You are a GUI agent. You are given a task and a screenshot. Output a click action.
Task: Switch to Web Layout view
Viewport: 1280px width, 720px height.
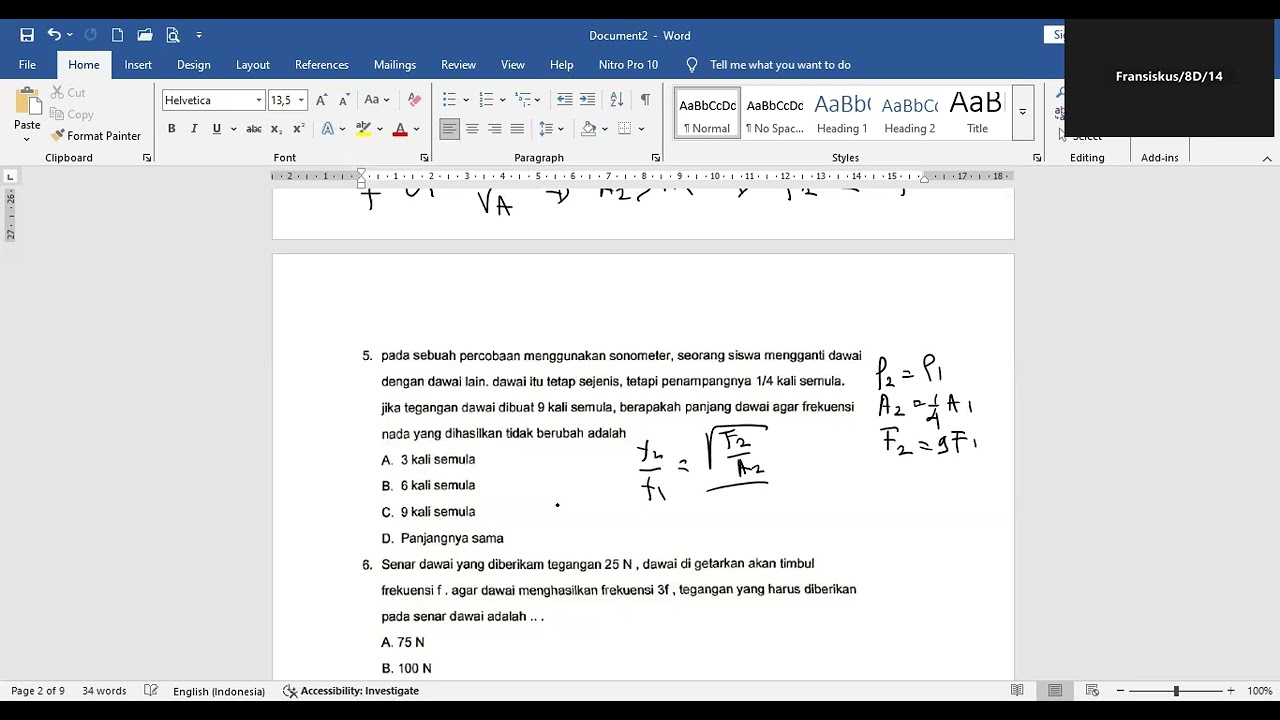click(1092, 691)
